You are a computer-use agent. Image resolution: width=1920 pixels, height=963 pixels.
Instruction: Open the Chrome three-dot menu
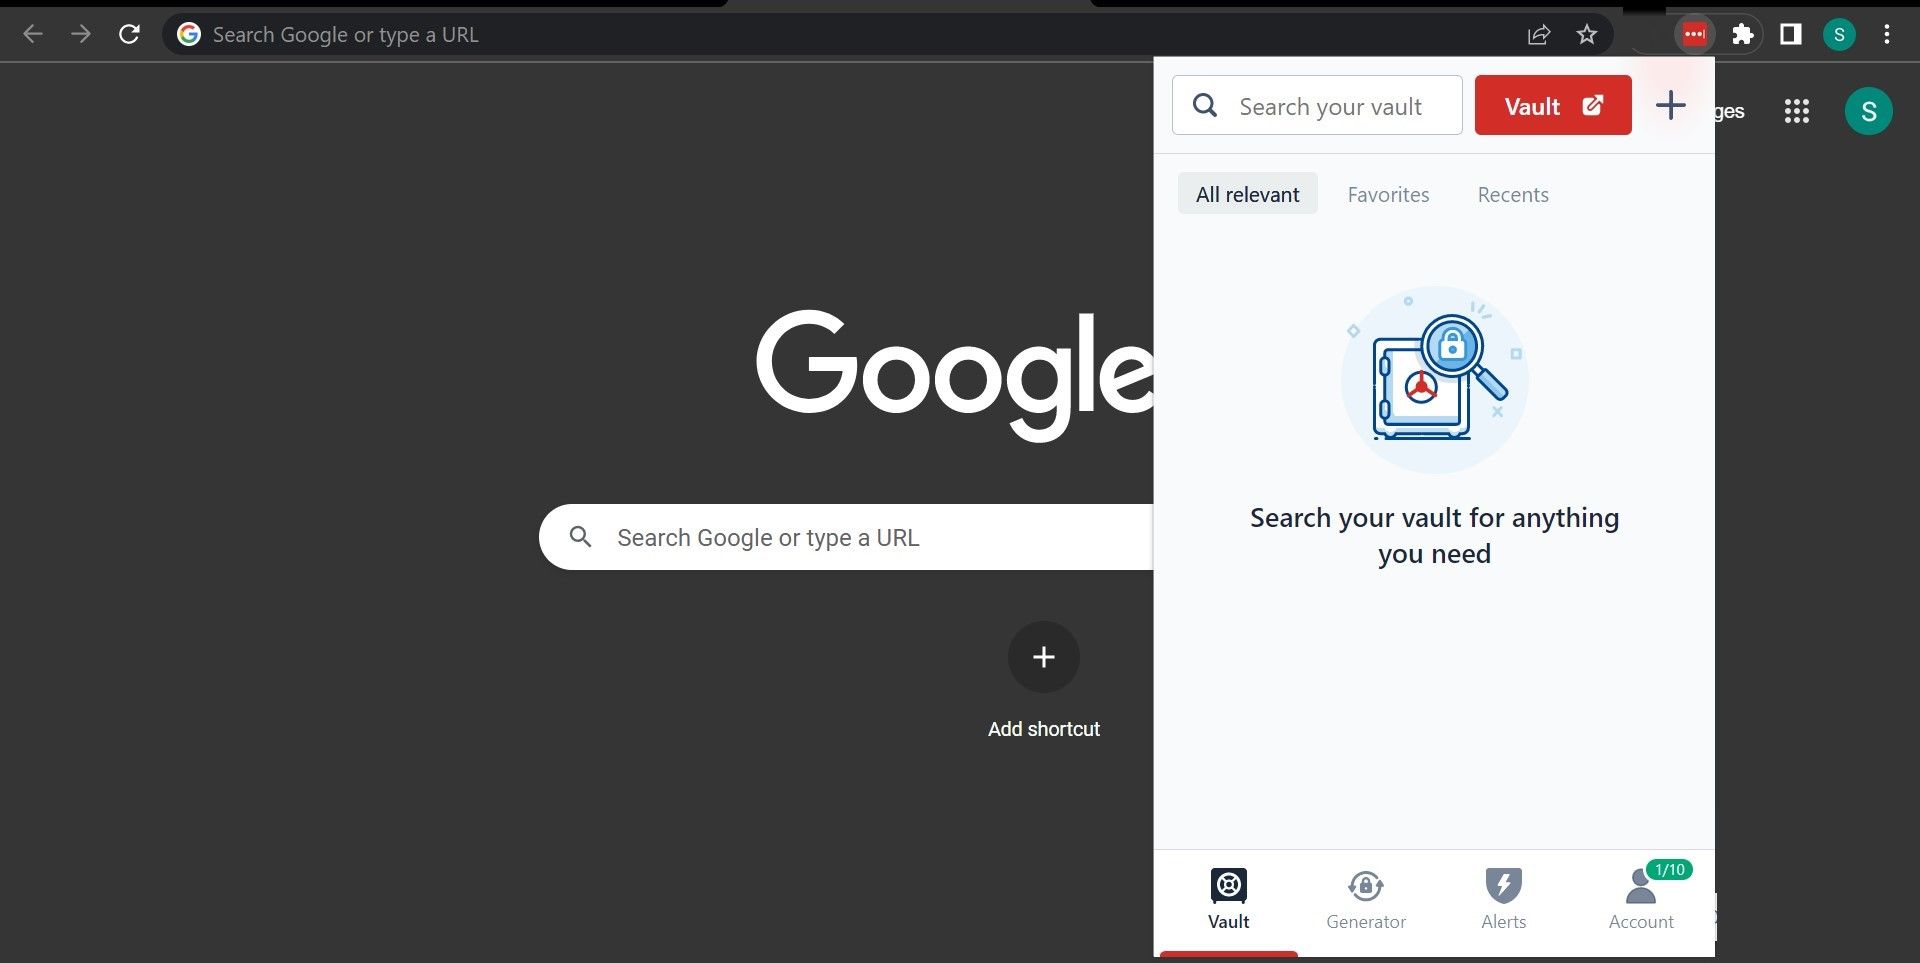point(1887,33)
